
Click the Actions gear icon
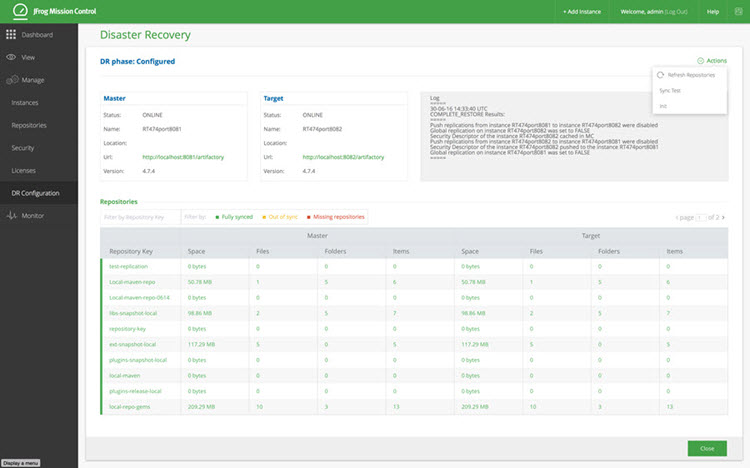(700, 61)
